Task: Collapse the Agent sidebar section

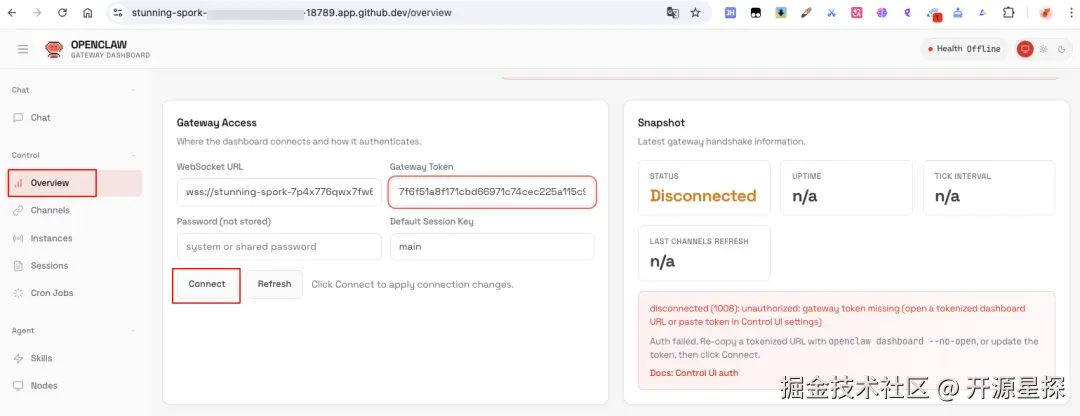Action: (x=133, y=330)
